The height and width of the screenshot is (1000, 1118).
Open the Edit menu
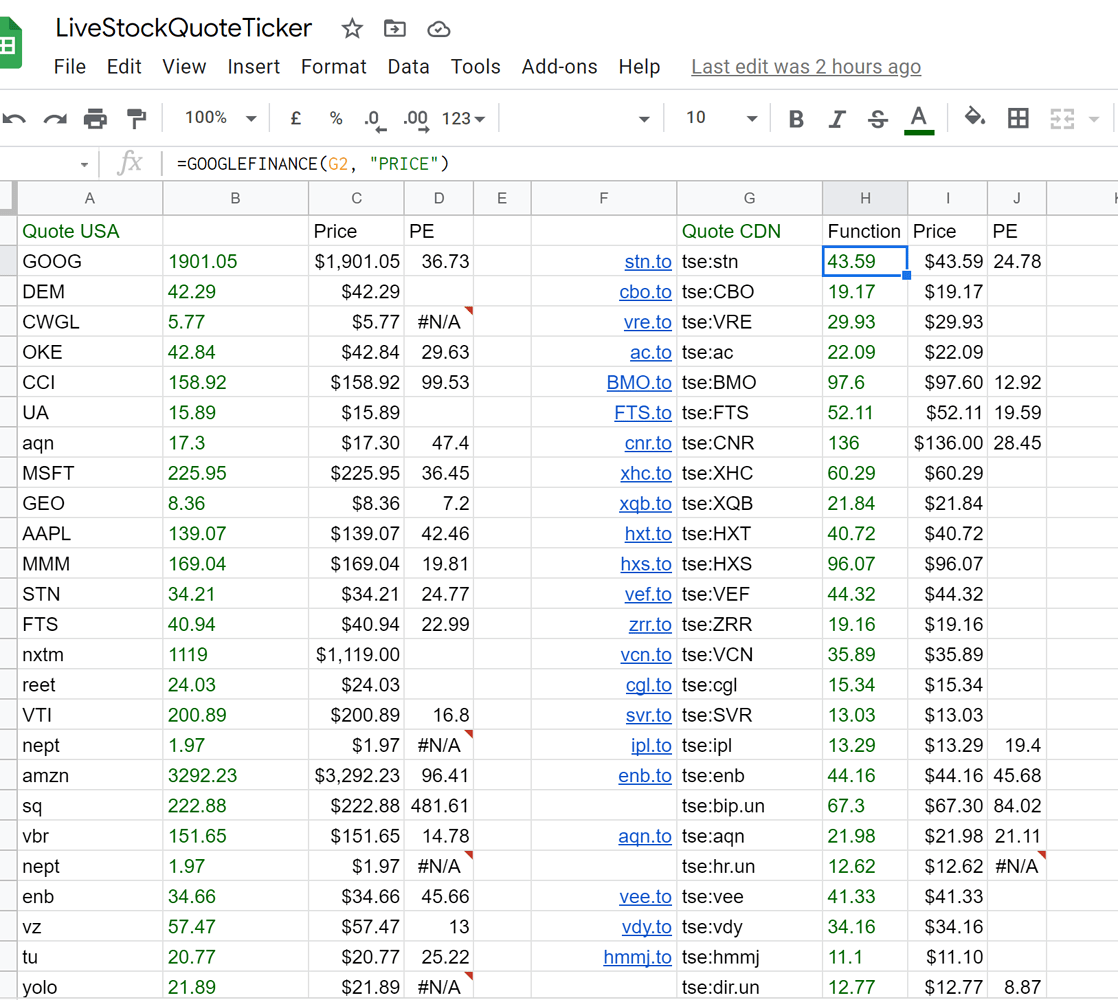pyautogui.click(x=124, y=67)
